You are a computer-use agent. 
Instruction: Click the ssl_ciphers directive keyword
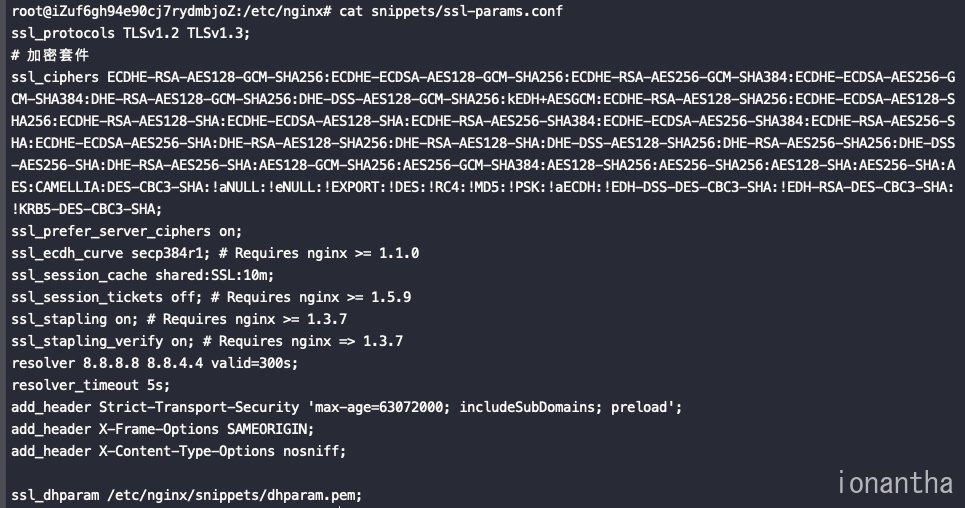coord(55,78)
